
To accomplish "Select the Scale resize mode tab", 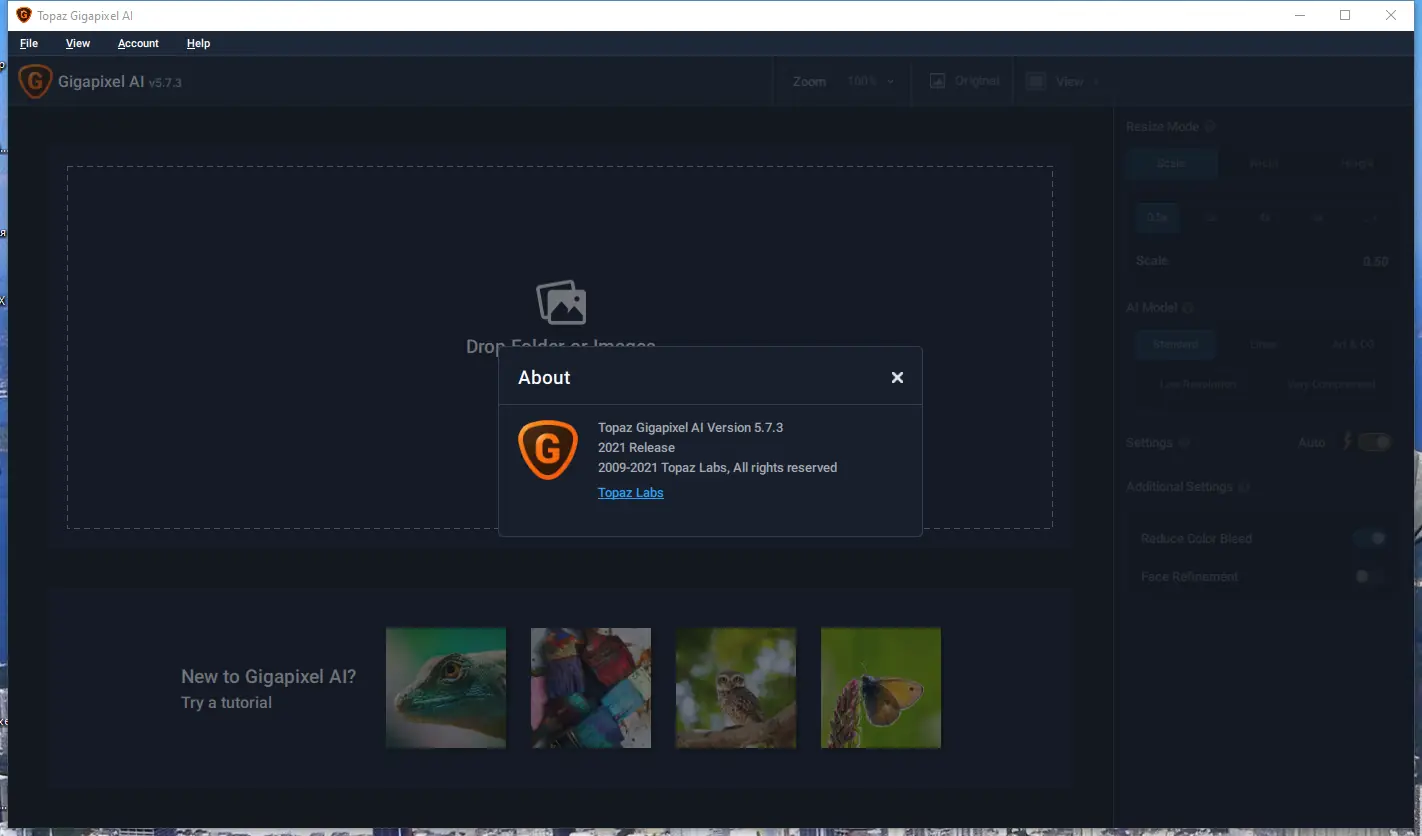I will pyautogui.click(x=1171, y=163).
